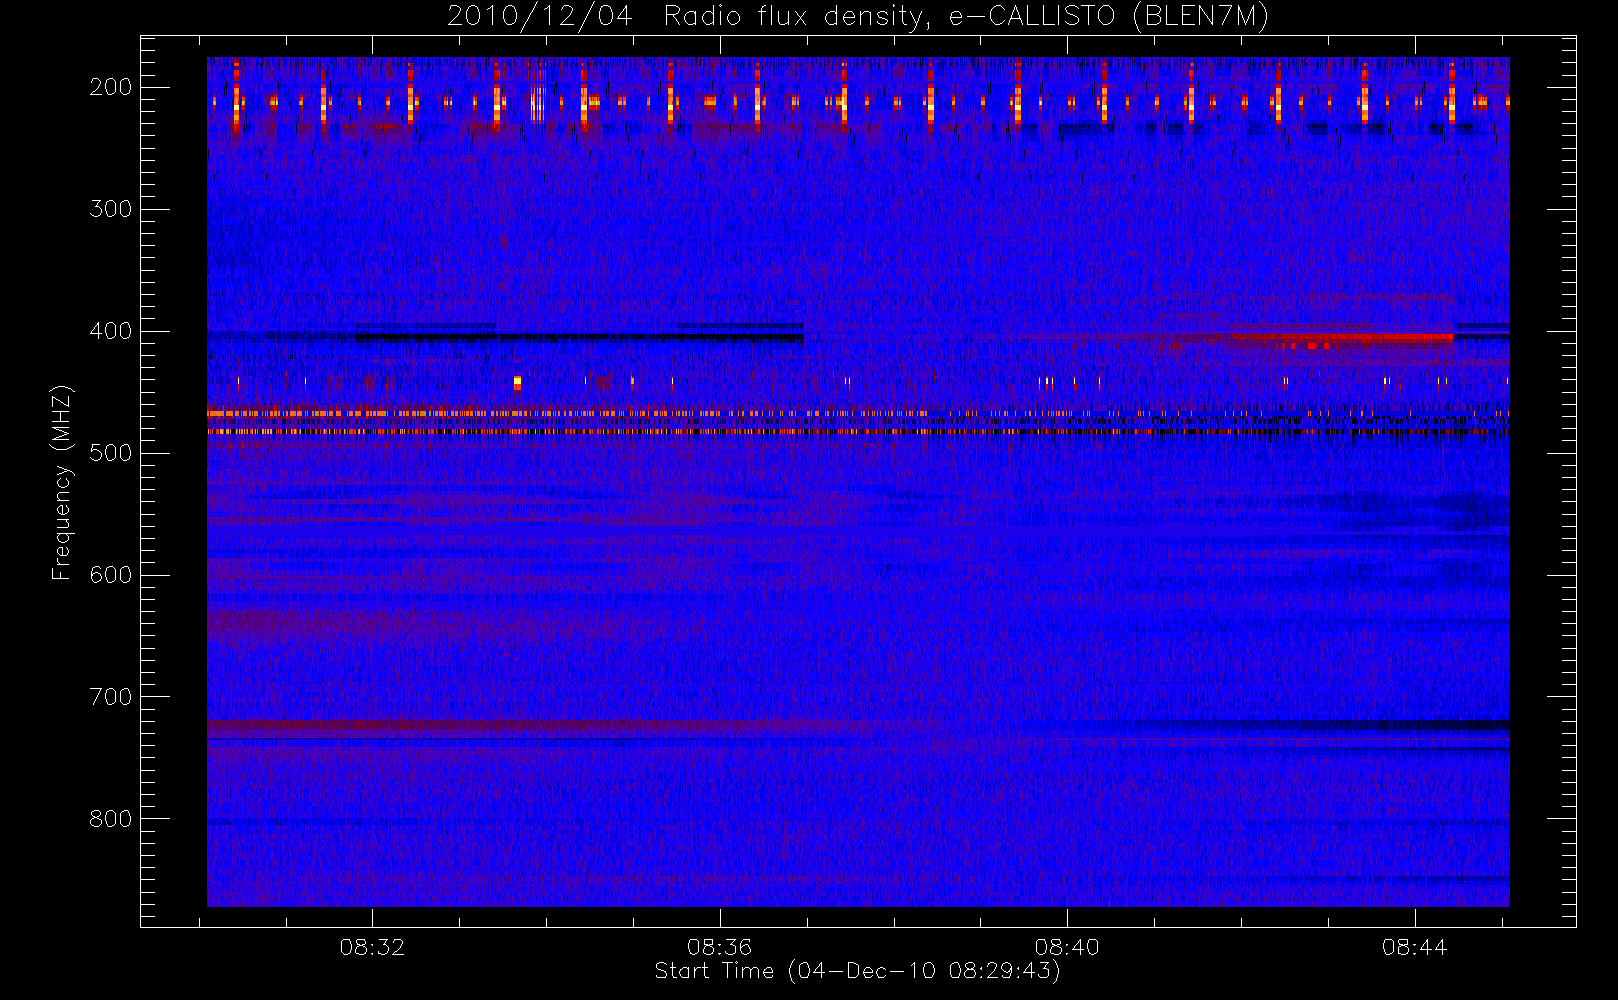Click the 08:40 time tick label

(x=1067, y=947)
